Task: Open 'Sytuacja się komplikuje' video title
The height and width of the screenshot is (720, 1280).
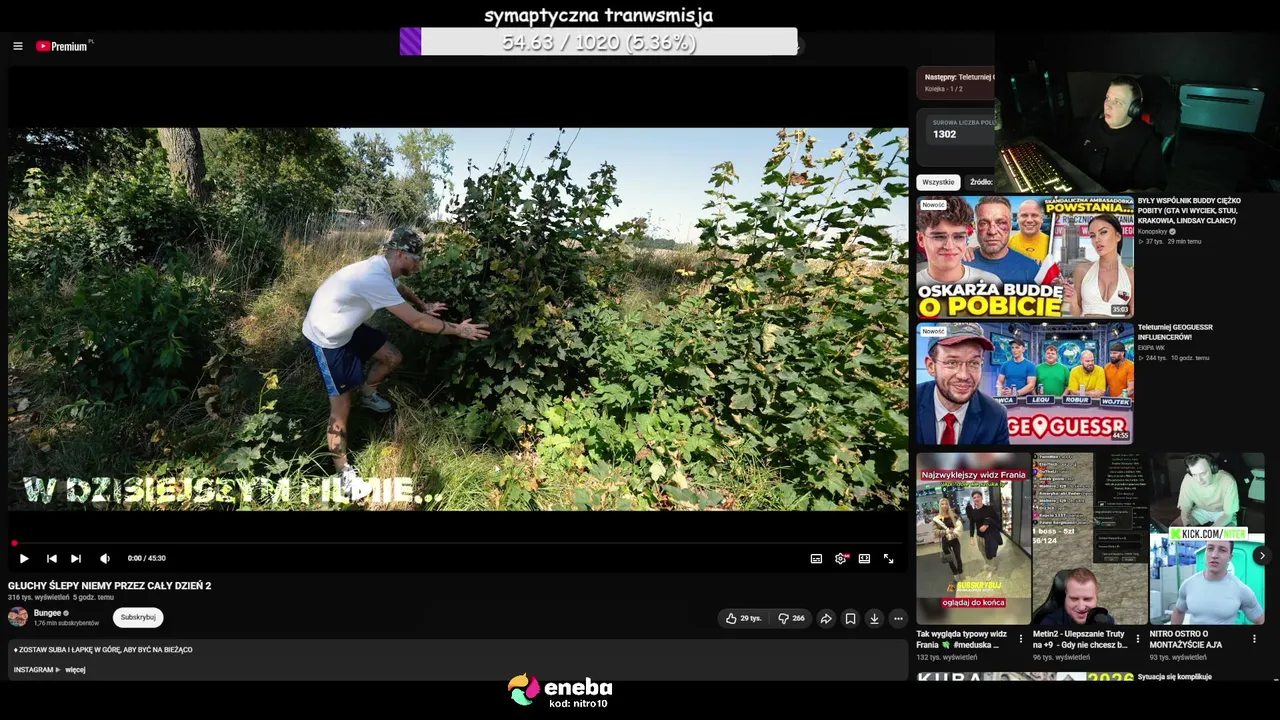Action: pos(1175,677)
